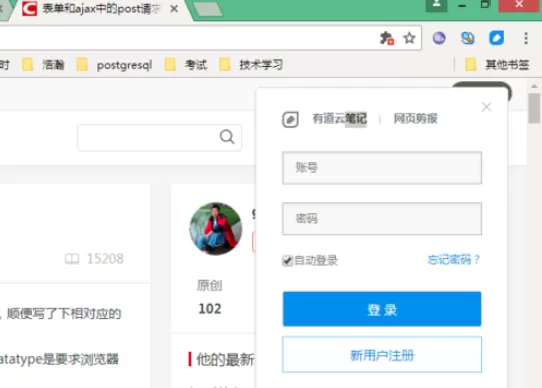Select the 表单和ajax中的post请求 tab

[x=100, y=9]
